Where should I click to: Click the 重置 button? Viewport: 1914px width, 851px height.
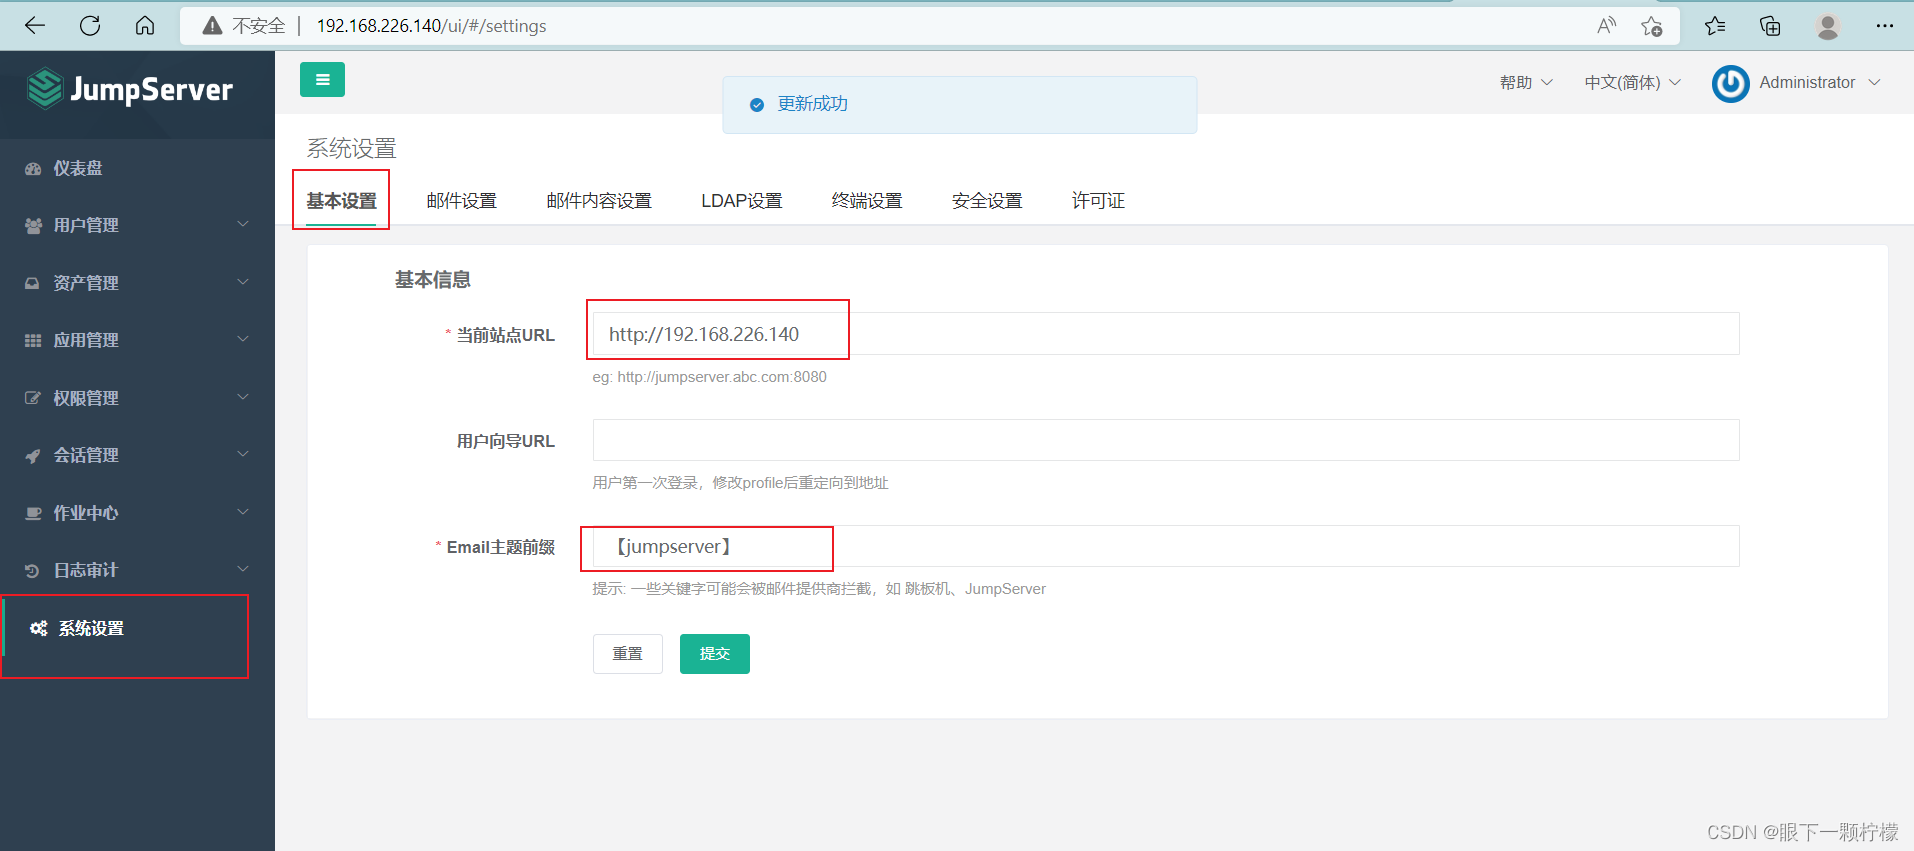point(628,654)
